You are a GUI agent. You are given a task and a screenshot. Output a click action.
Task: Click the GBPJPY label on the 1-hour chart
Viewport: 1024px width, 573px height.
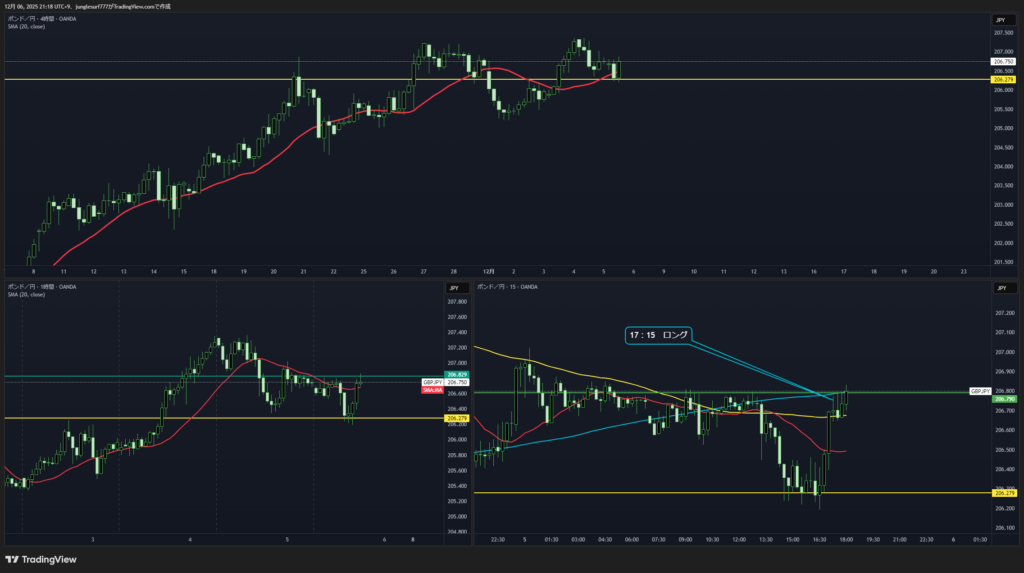pyautogui.click(x=433, y=382)
